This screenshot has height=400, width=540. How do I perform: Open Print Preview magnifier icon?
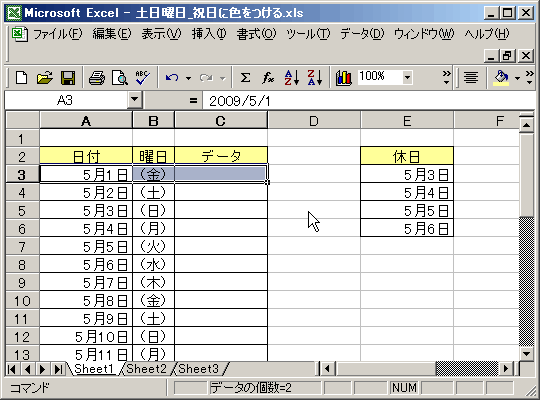click(120, 78)
